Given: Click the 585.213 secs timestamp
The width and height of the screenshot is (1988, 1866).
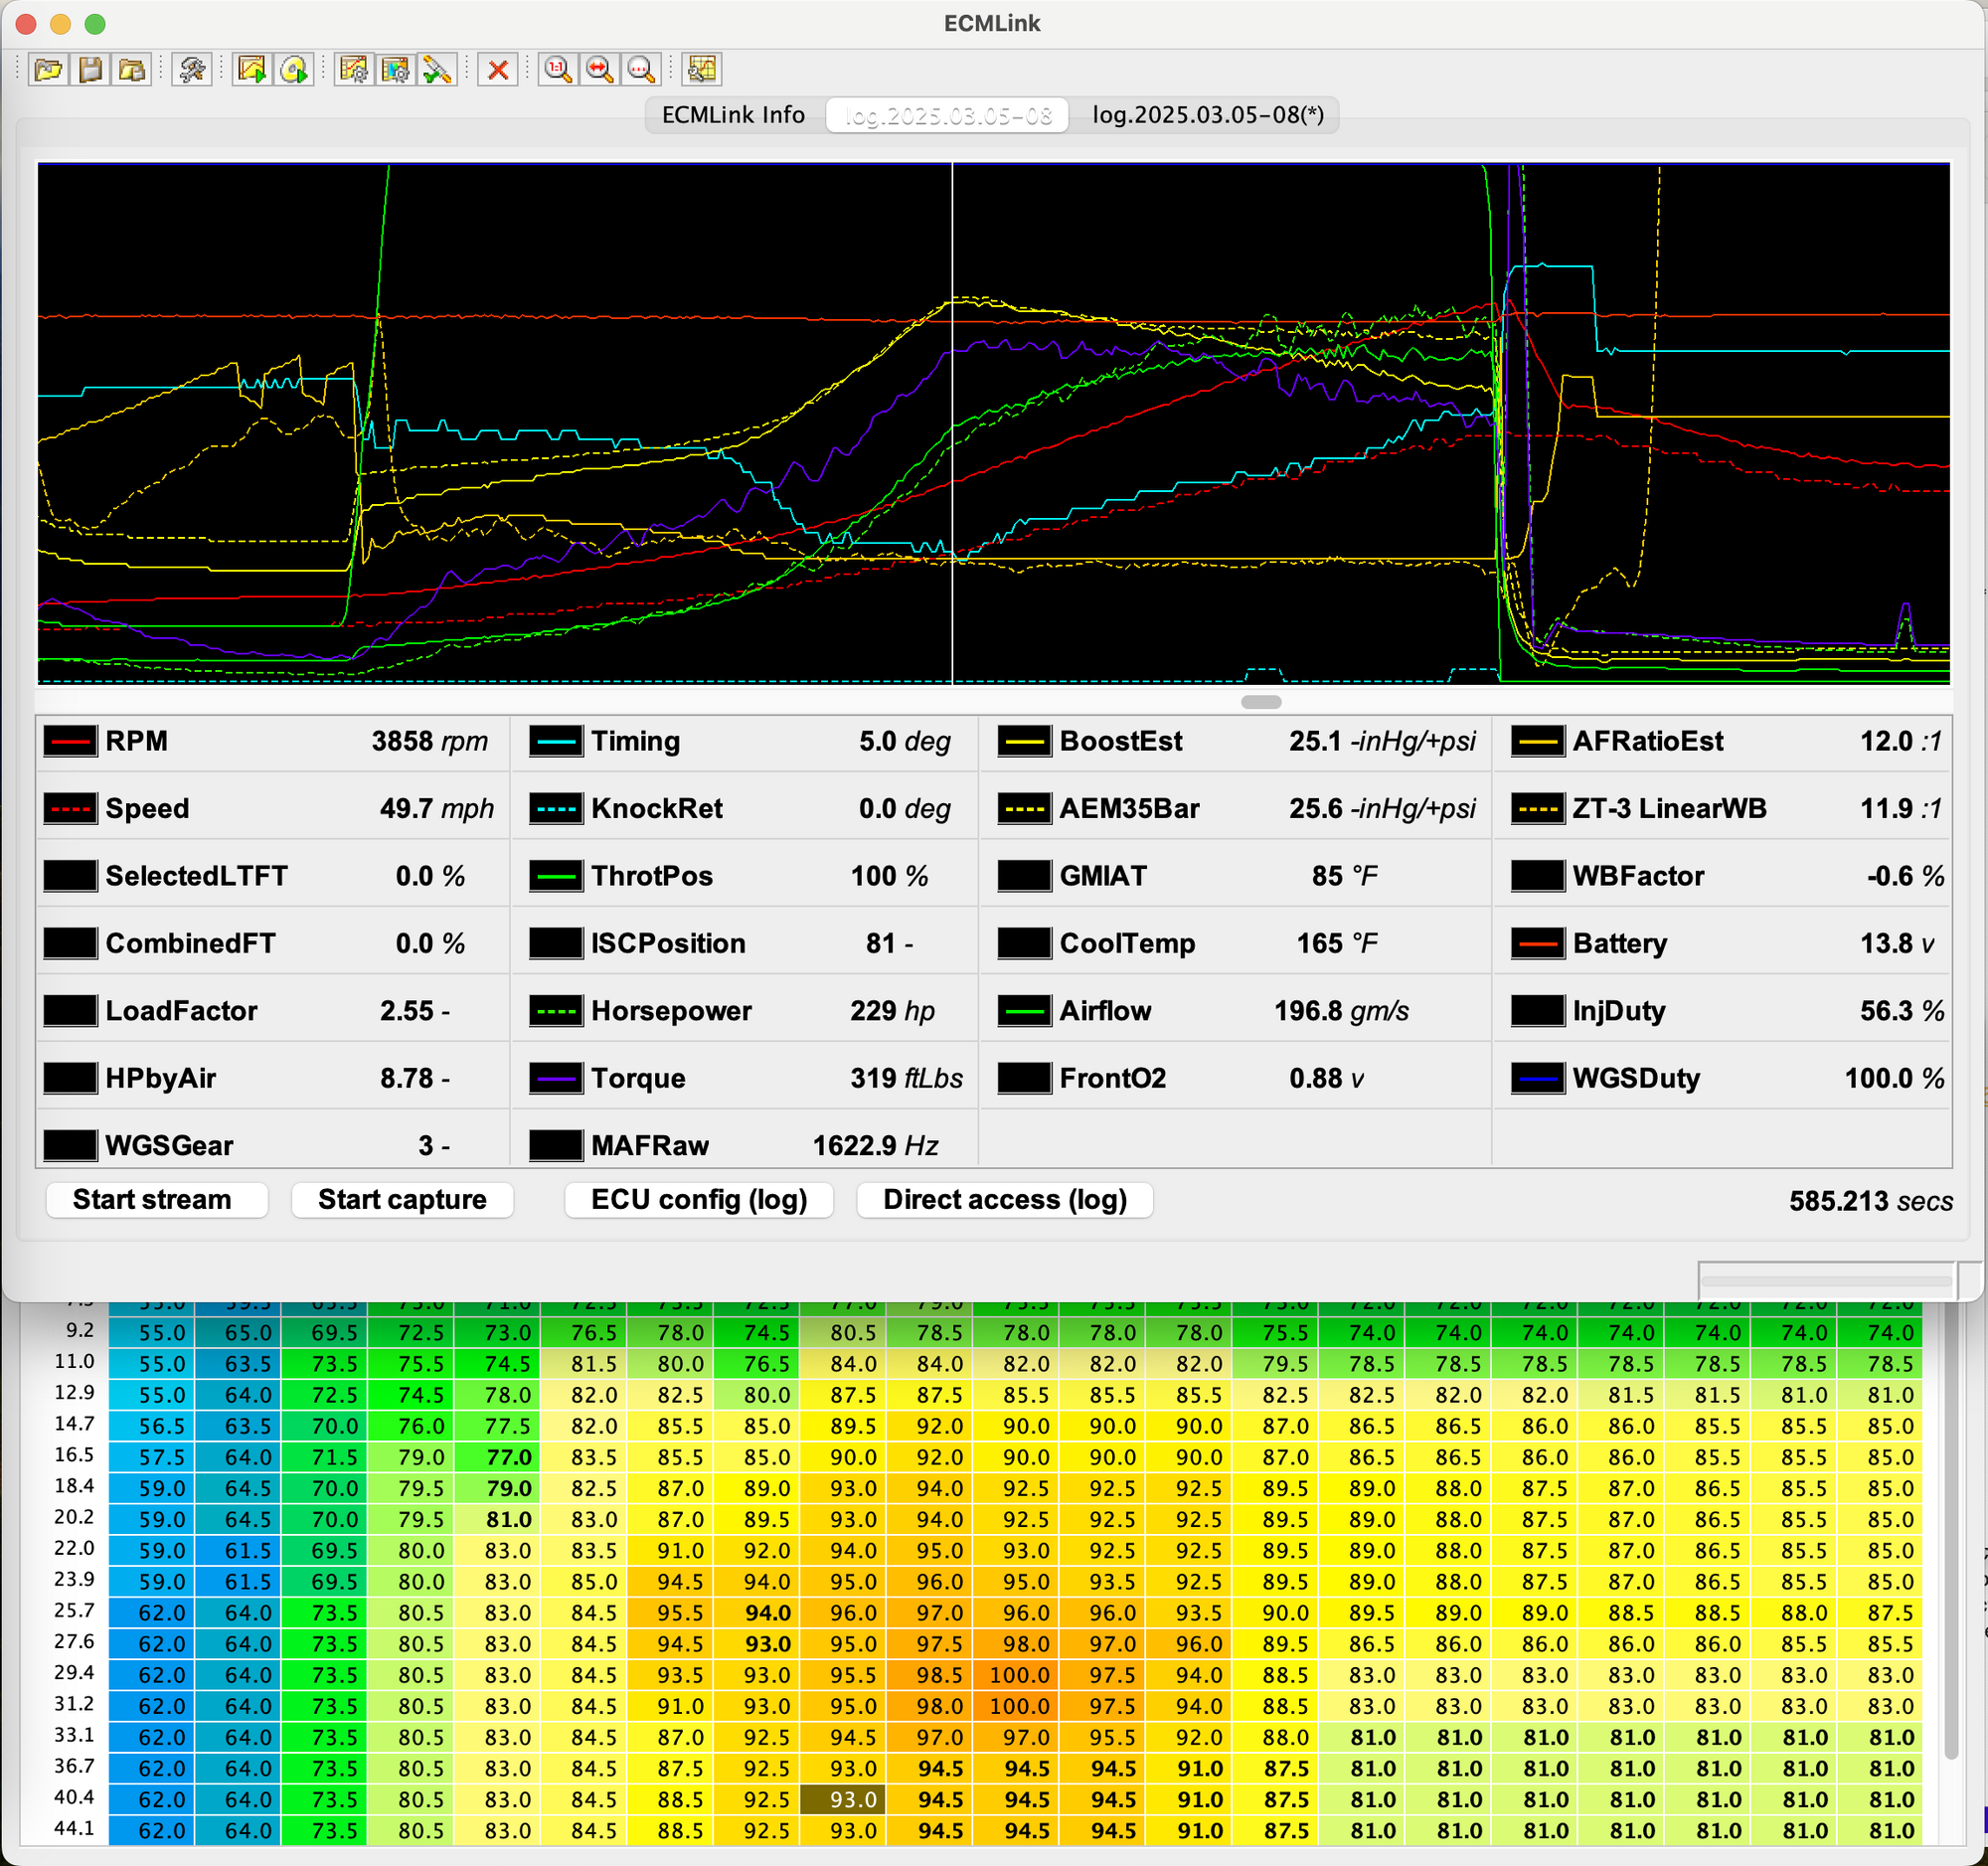Looking at the screenshot, I should tap(1870, 1201).
